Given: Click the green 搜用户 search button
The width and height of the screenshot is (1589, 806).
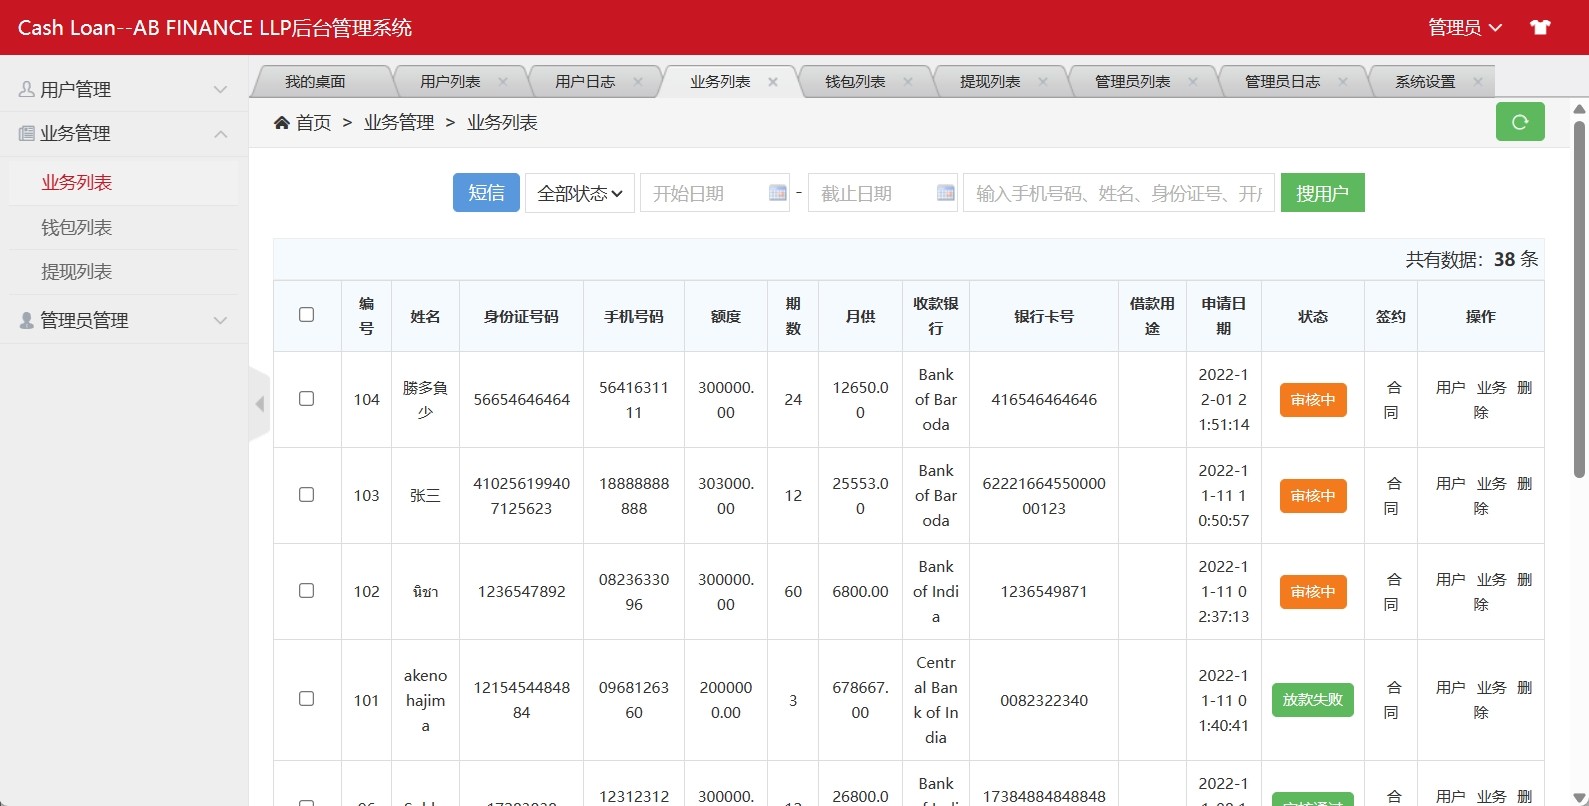Looking at the screenshot, I should coord(1322,193).
